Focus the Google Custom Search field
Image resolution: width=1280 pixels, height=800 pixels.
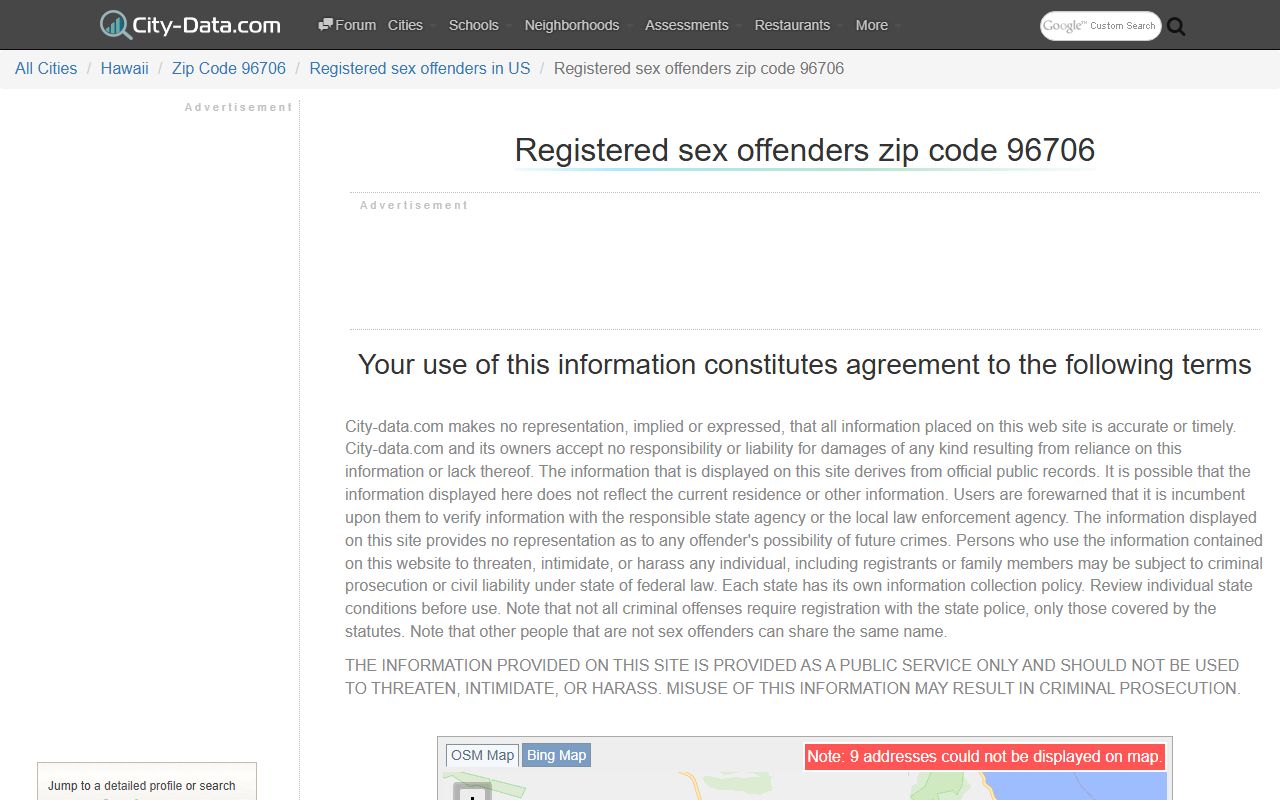coord(1100,26)
